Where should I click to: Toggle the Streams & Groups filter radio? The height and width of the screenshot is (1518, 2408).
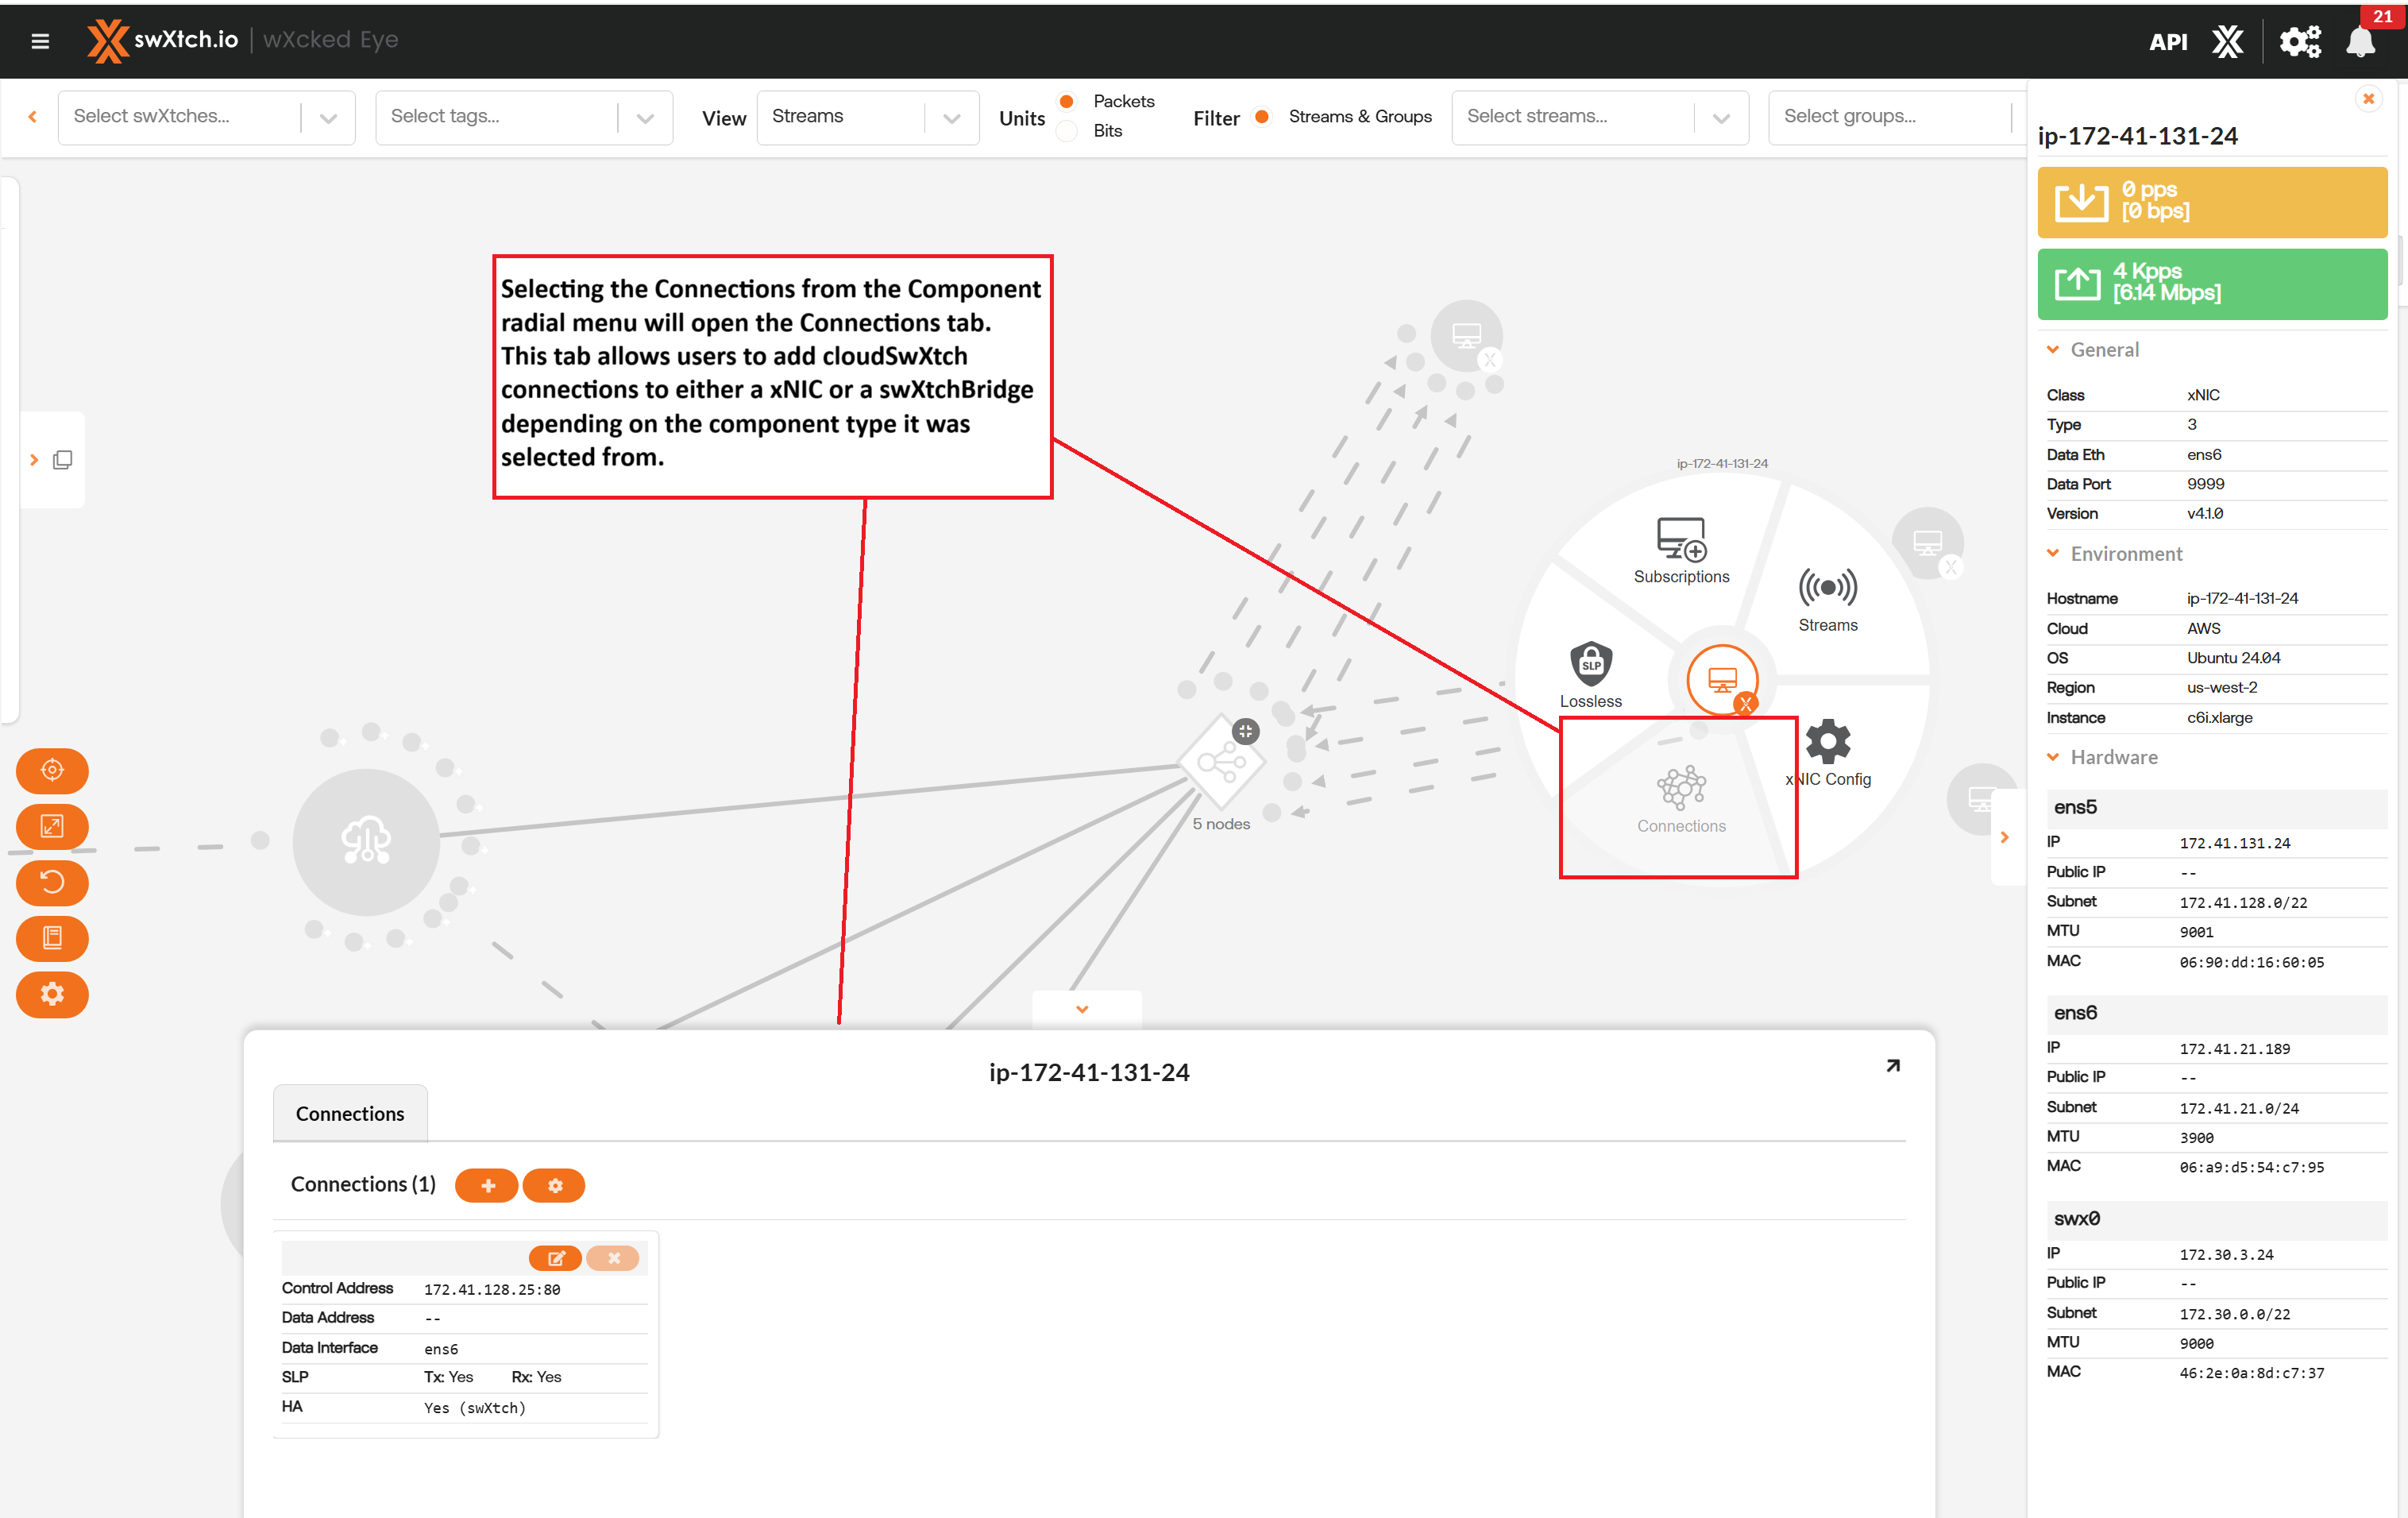click(1263, 117)
